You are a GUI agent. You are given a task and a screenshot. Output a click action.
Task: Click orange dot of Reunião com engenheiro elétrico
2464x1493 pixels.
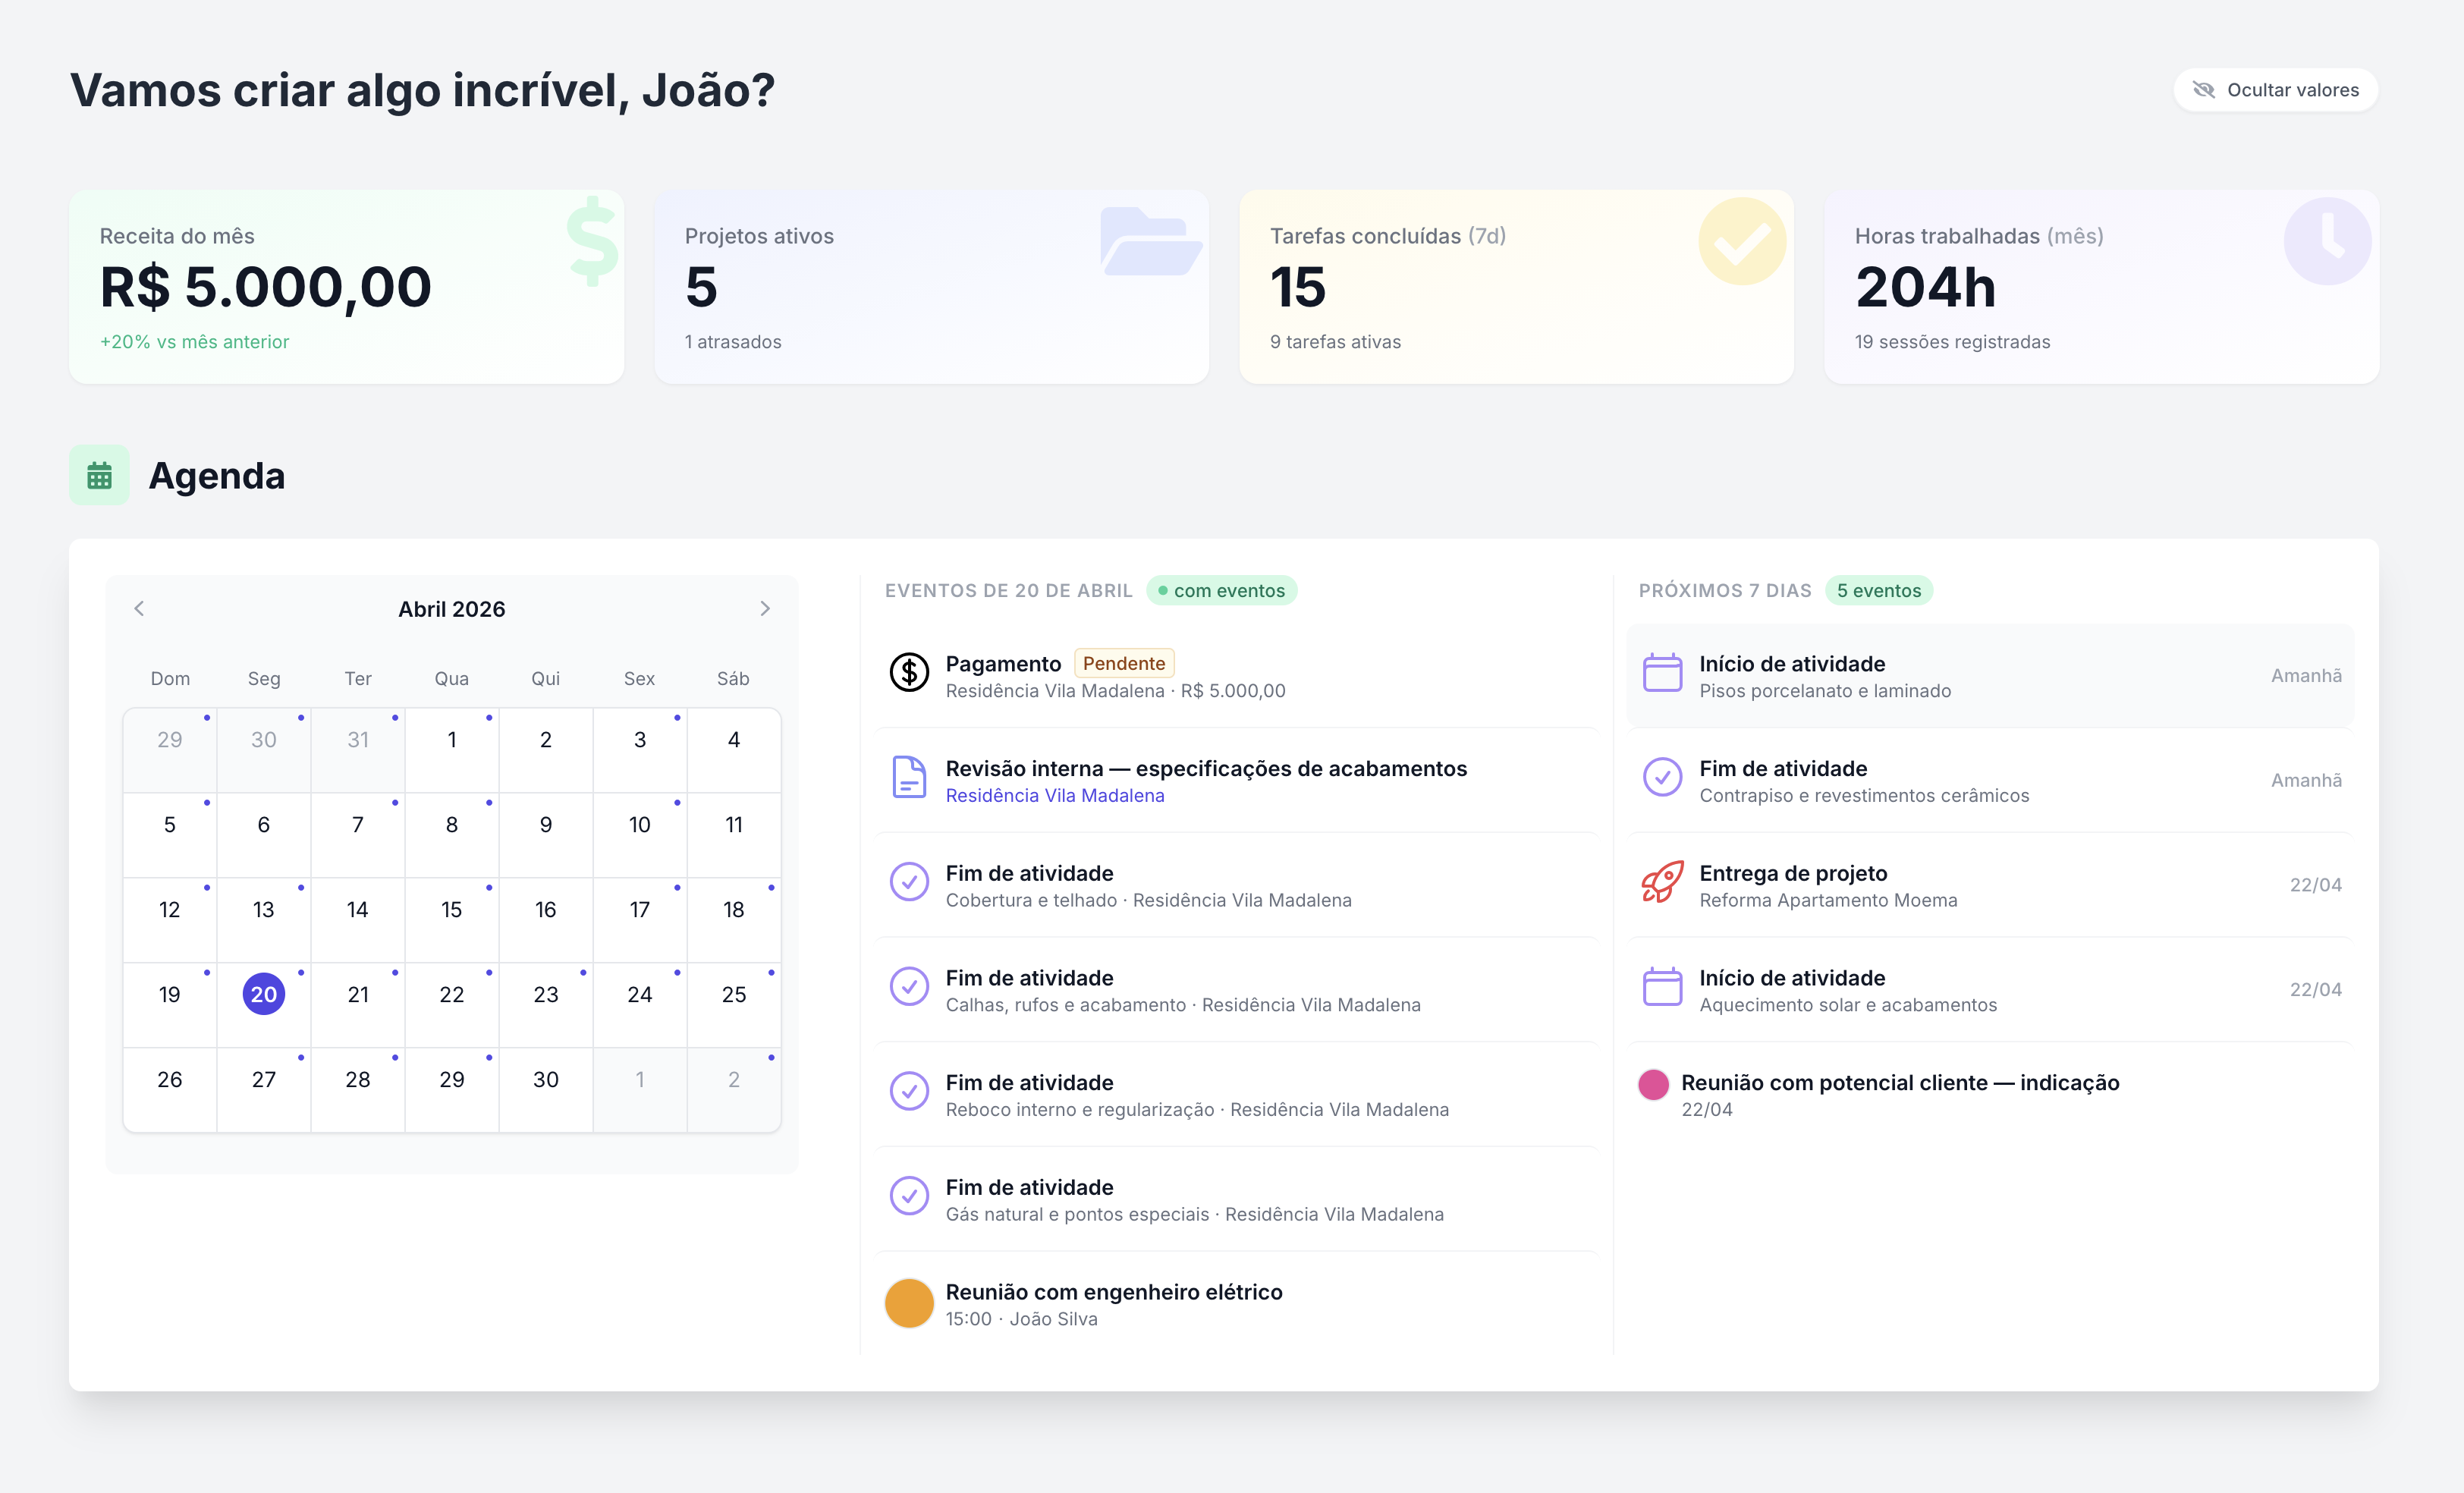tap(909, 1303)
